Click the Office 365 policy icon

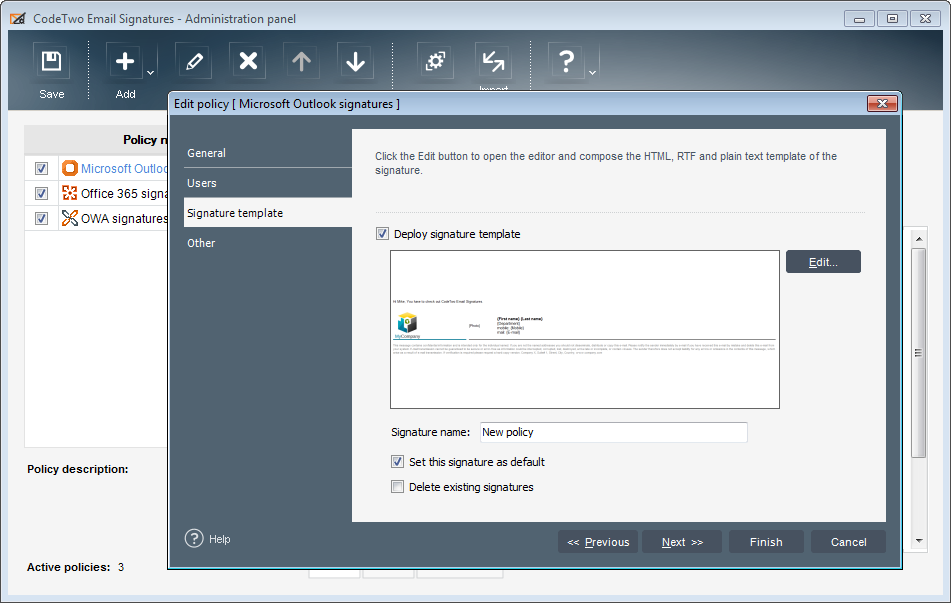coord(70,193)
